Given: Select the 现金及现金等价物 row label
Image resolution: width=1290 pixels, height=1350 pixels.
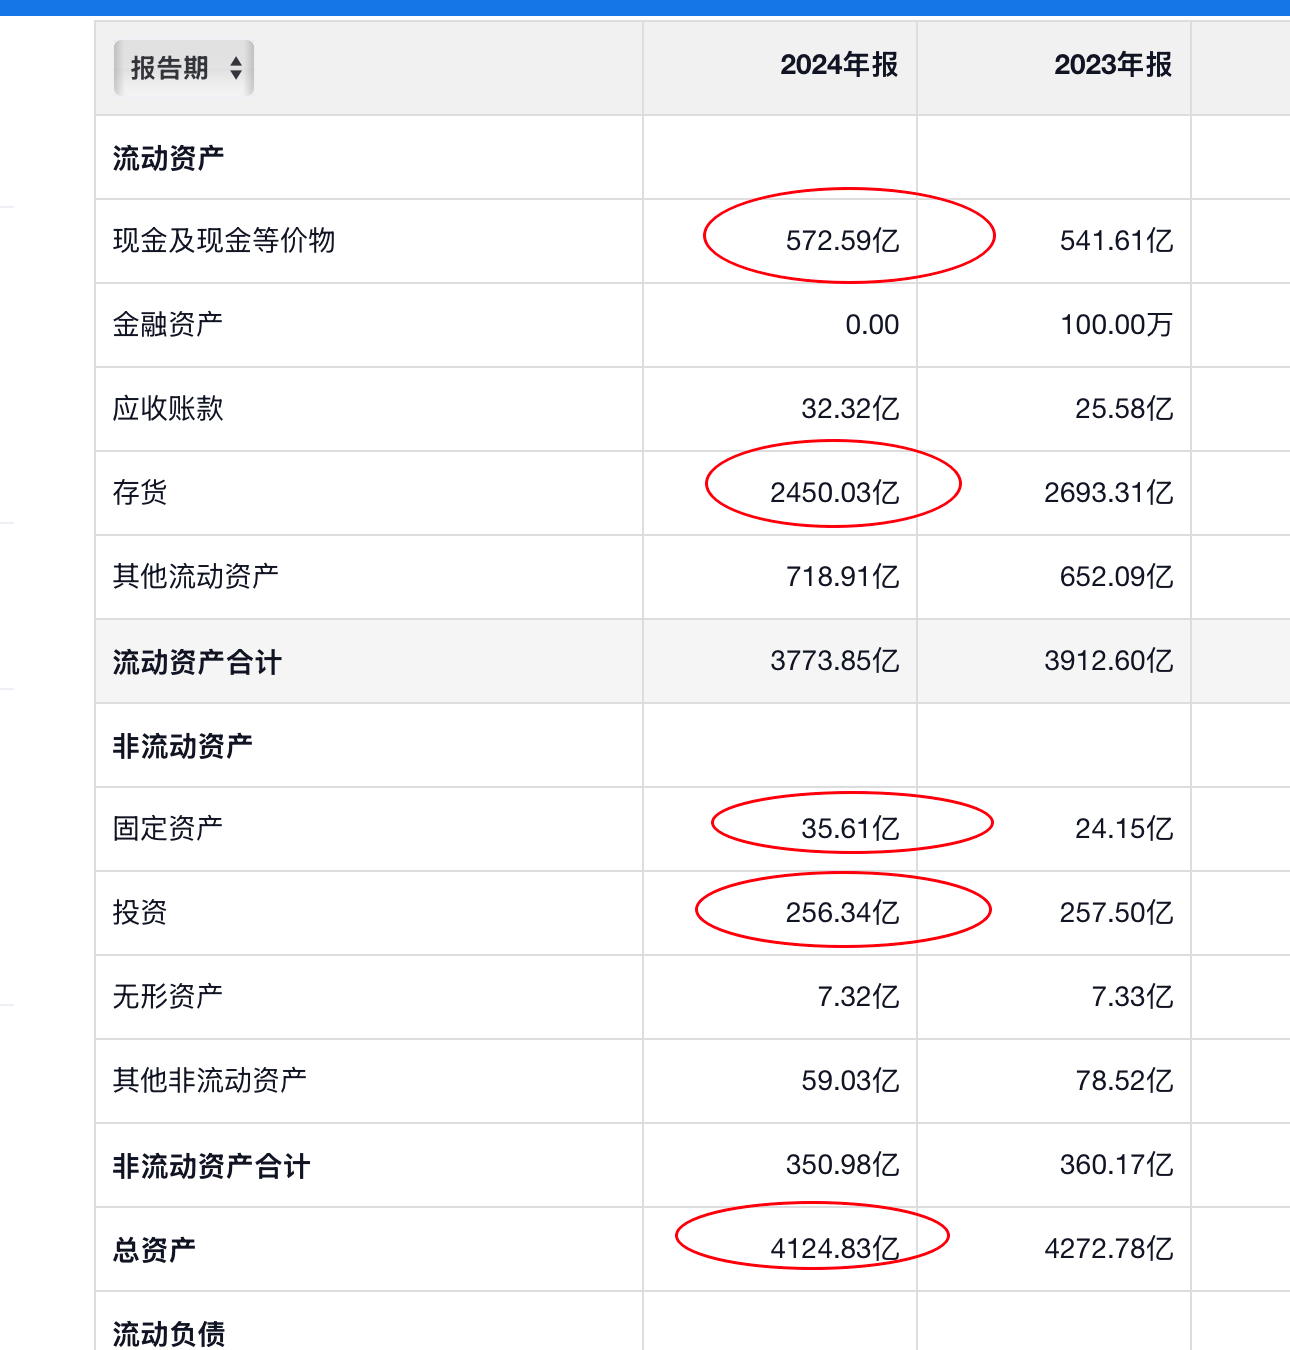Looking at the screenshot, I should [x=224, y=241].
